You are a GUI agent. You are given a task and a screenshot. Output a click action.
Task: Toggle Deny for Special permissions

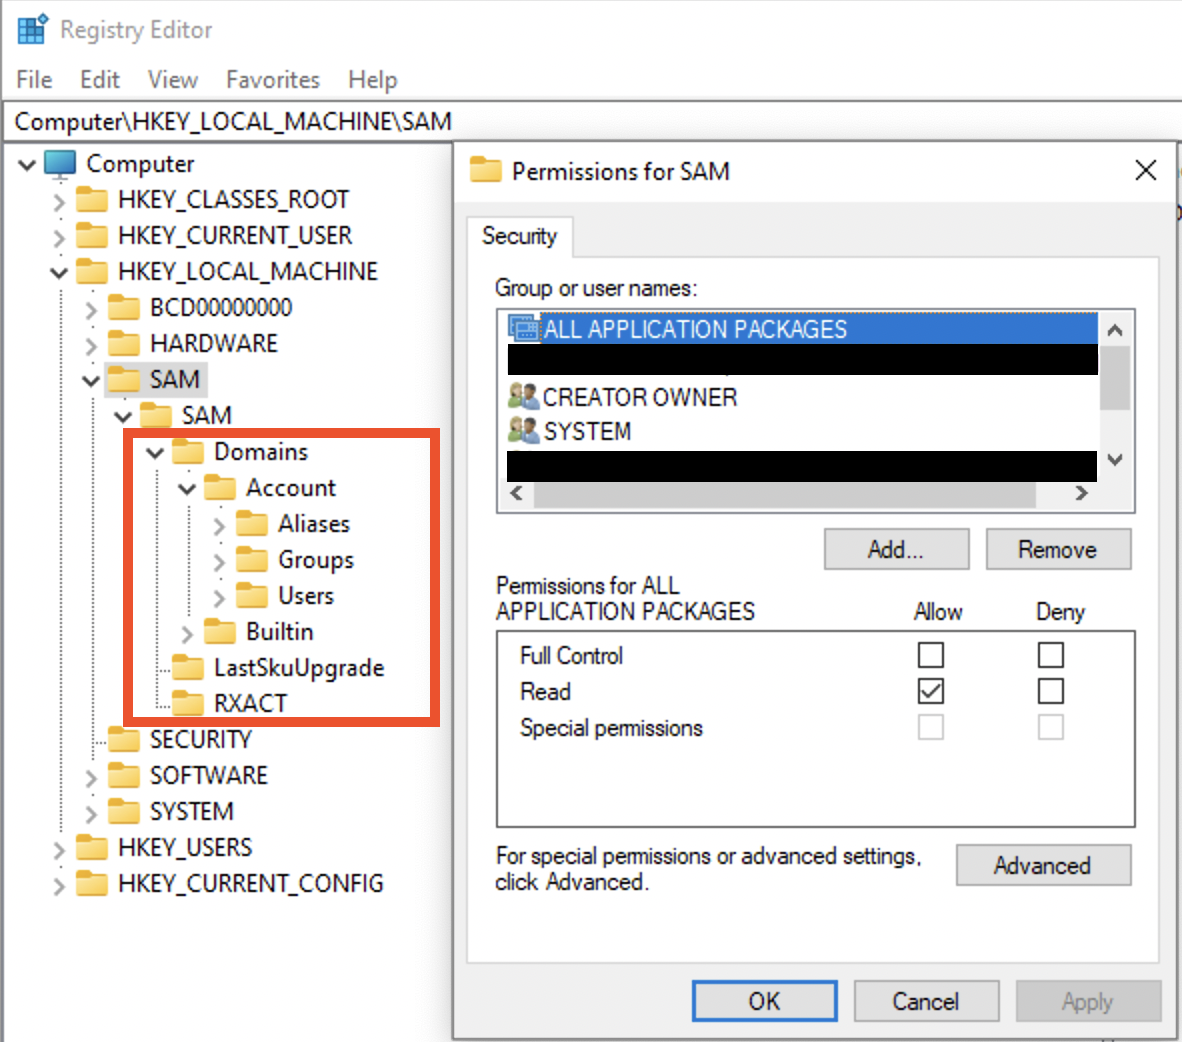coord(1050,727)
